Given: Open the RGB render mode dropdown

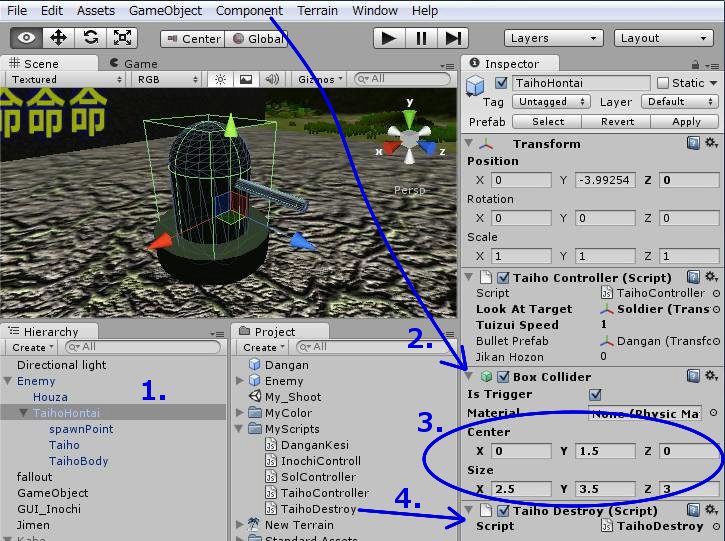Looking at the screenshot, I should (168, 80).
